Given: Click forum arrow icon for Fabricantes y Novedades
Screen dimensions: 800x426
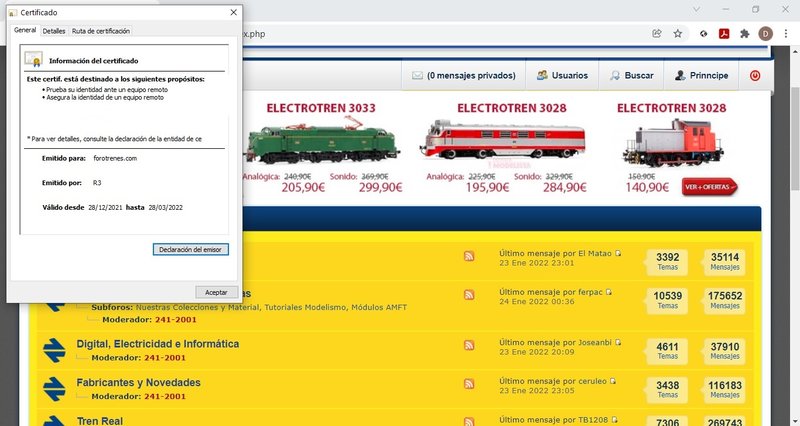Looking at the screenshot, I should click(x=54, y=389).
